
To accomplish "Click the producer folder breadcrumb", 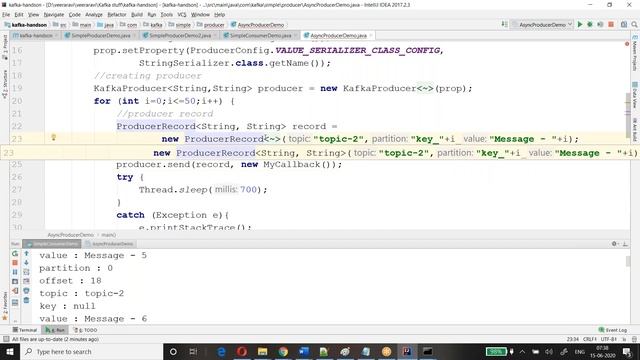I will [x=210, y=25].
